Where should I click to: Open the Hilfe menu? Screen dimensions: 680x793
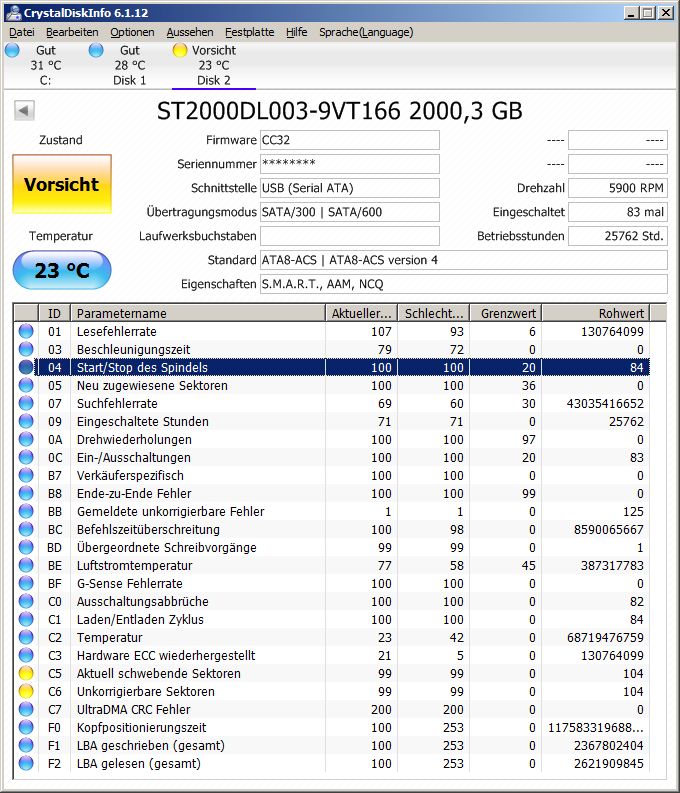(x=297, y=32)
